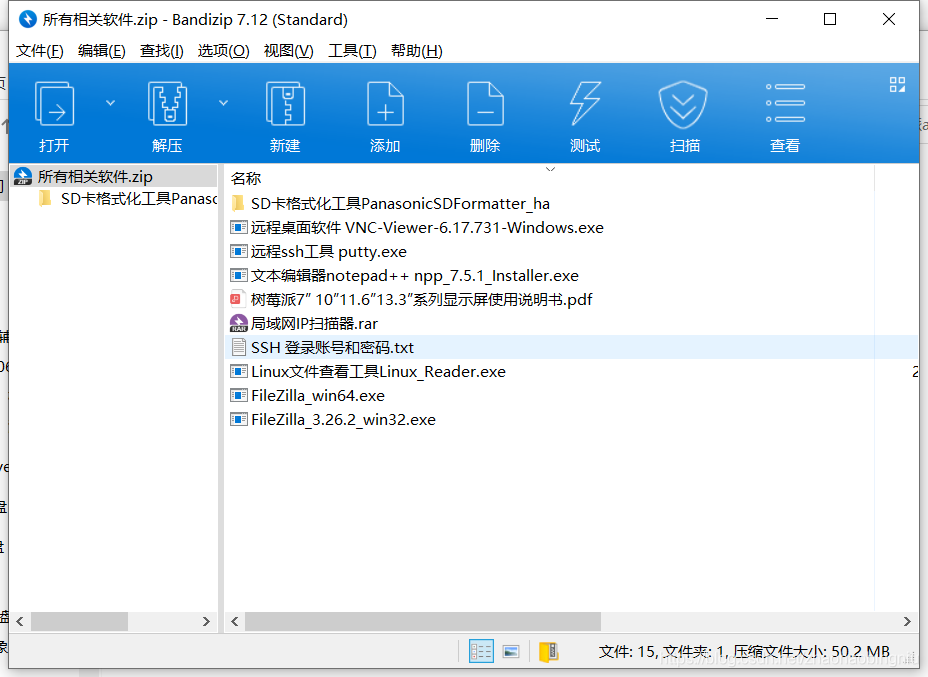Click the text file icon of SSH 登录账号

(x=239, y=347)
